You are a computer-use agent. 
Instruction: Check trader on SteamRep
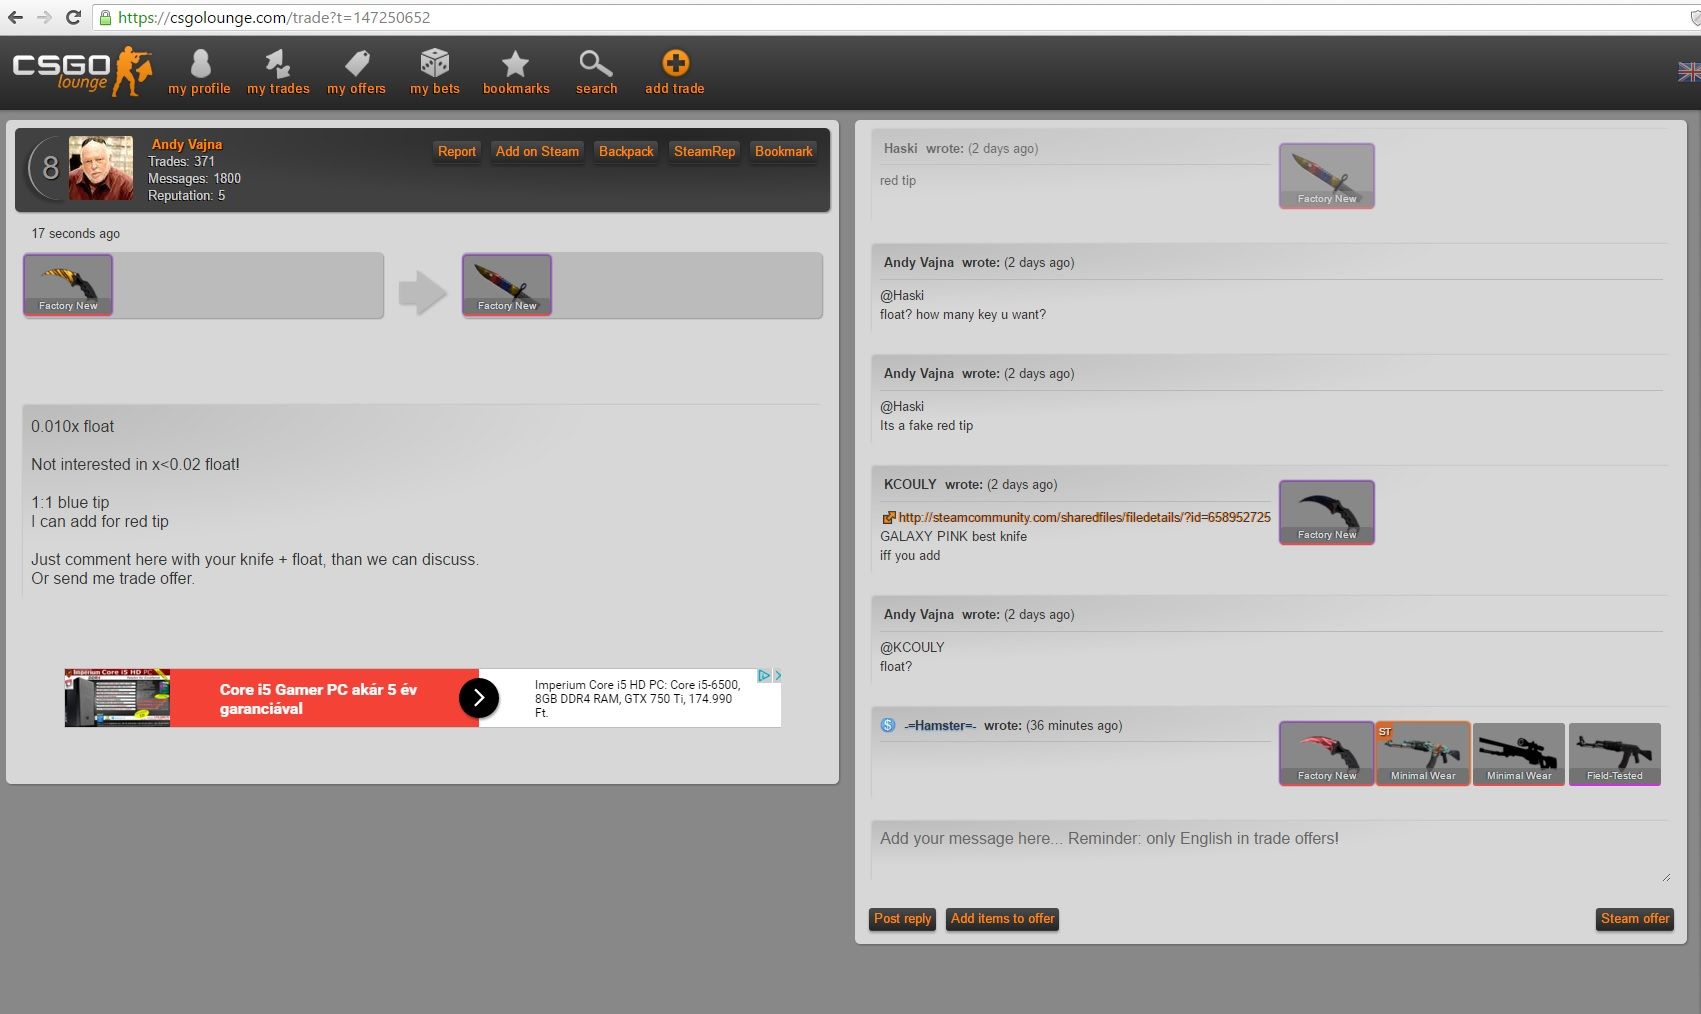coord(704,152)
